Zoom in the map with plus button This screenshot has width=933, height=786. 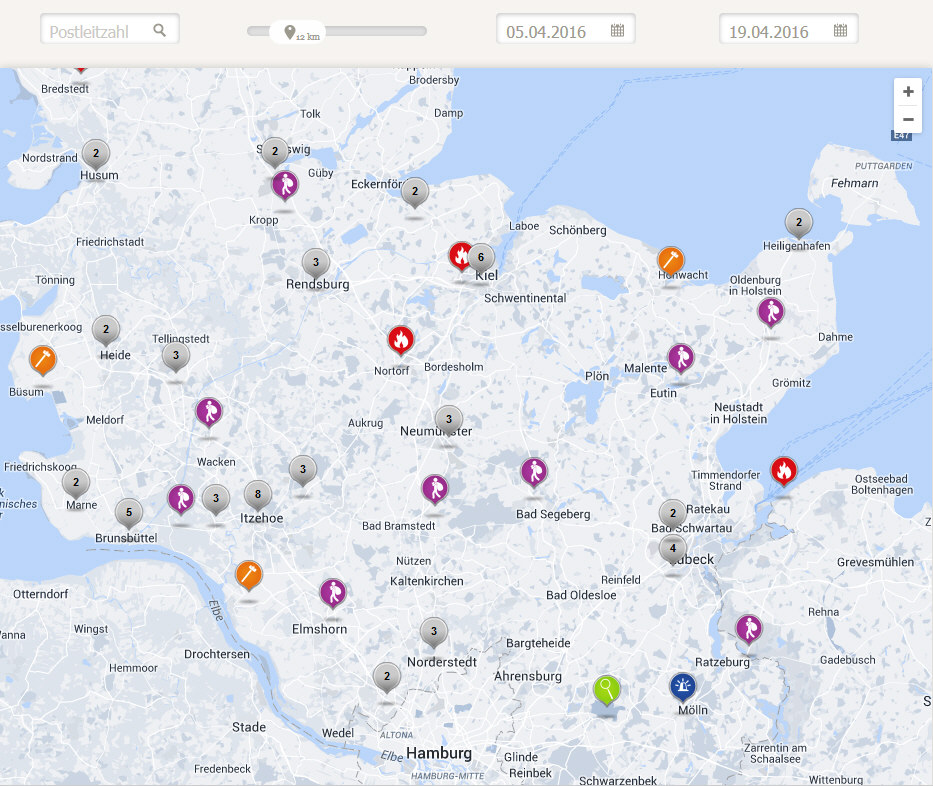click(907, 92)
